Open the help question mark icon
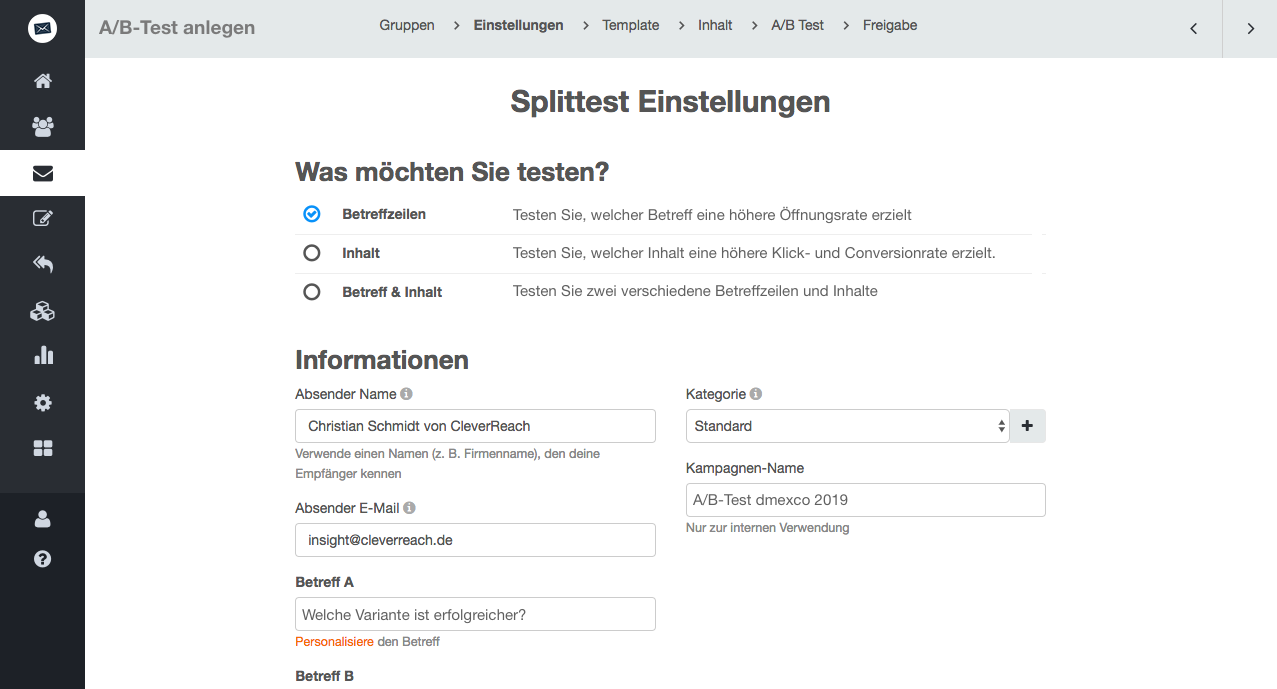The image size is (1277, 689). pos(42,559)
